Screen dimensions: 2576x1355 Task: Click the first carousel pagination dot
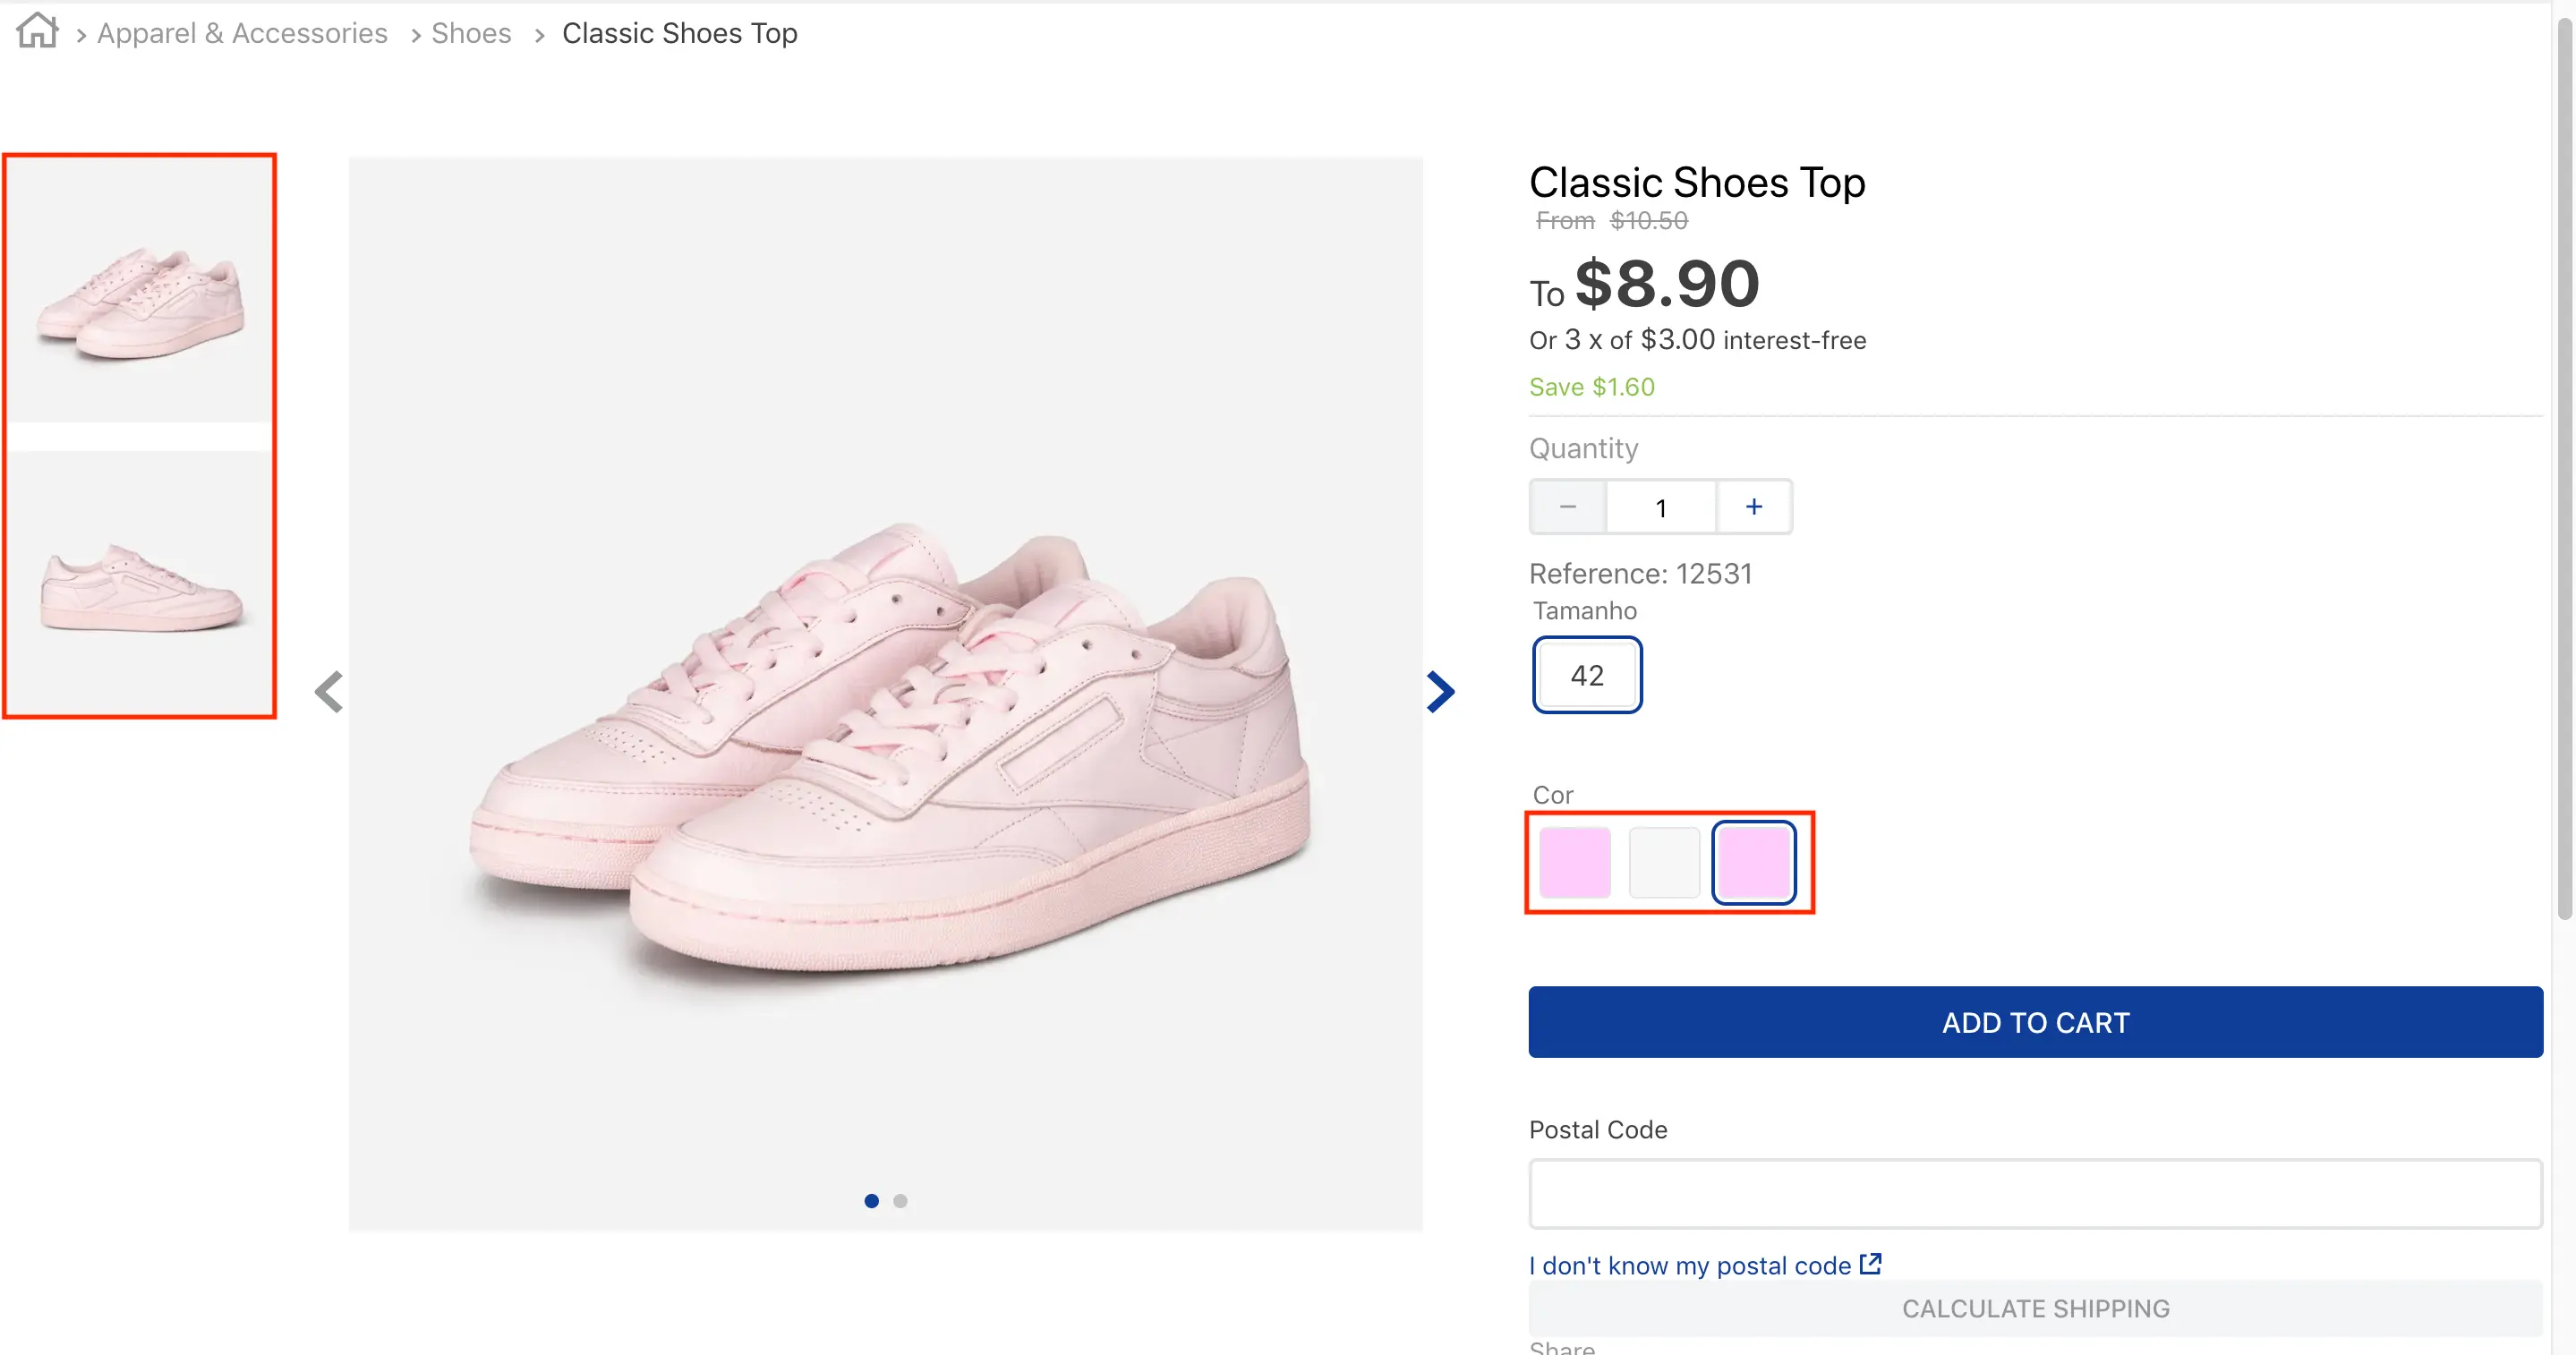[x=871, y=1200]
